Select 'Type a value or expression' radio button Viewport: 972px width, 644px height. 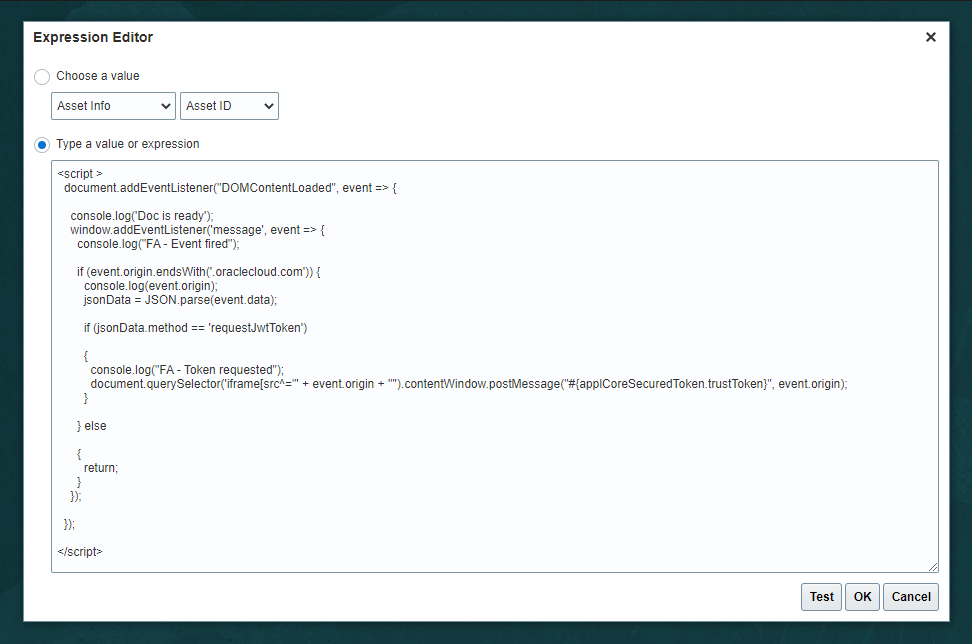pyautogui.click(x=42, y=144)
